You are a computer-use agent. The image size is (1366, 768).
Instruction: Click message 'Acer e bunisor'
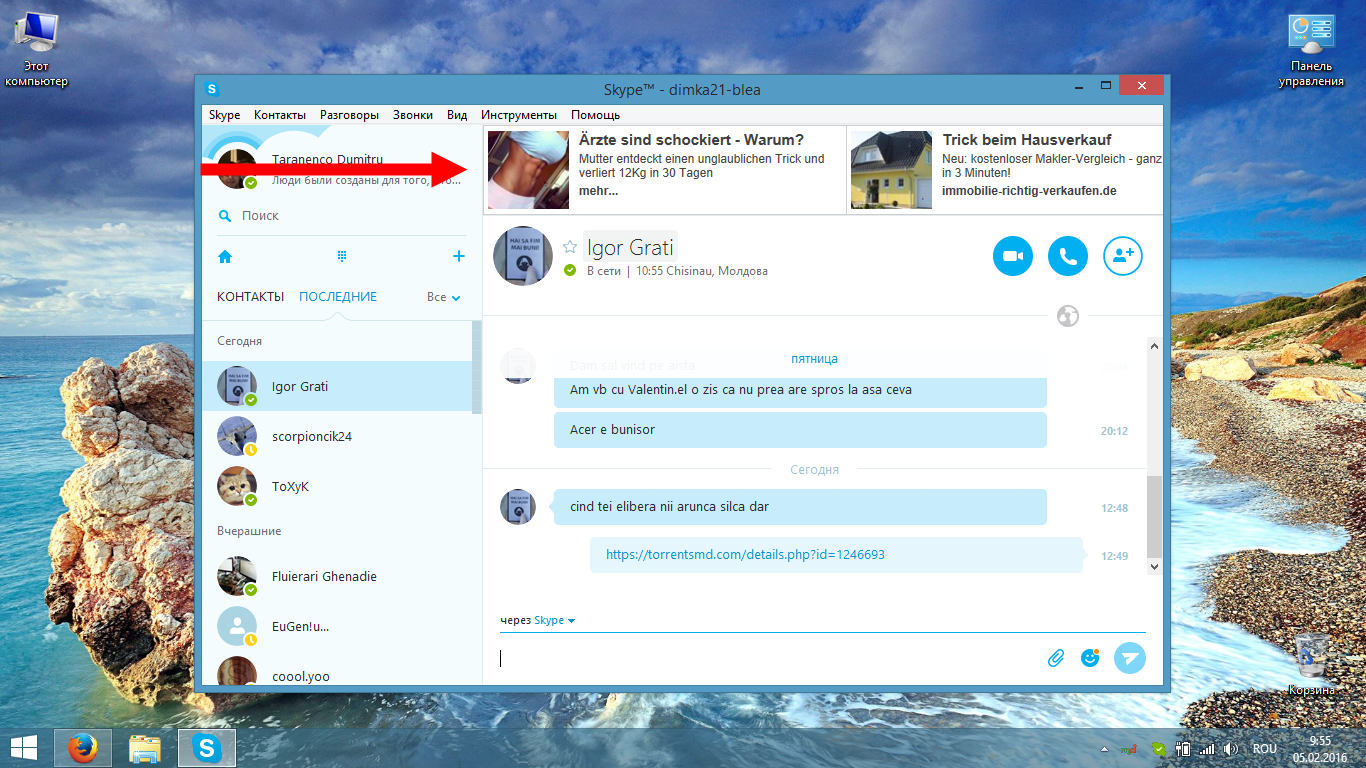[x=800, y=430]
